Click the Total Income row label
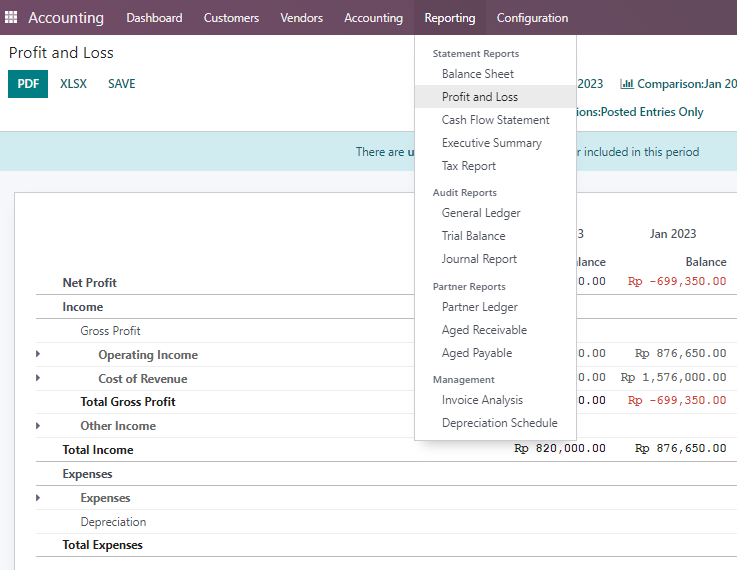Viewport: 737px width, 570px height. [98, 450]
